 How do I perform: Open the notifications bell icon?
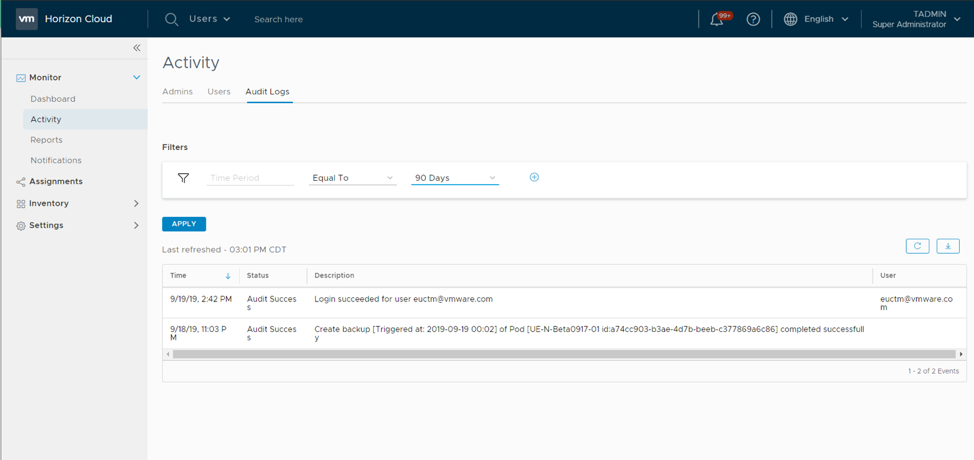click(x=717, y=19)
